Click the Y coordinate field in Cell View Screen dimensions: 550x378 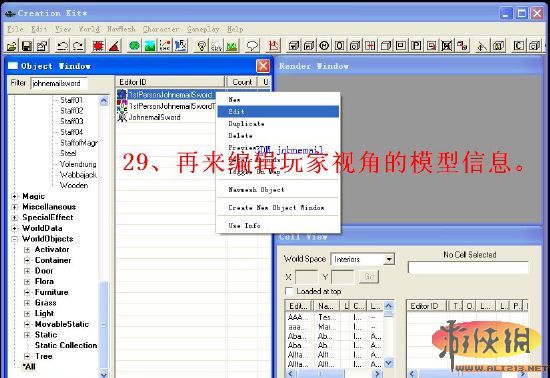[x=343, y=277]
